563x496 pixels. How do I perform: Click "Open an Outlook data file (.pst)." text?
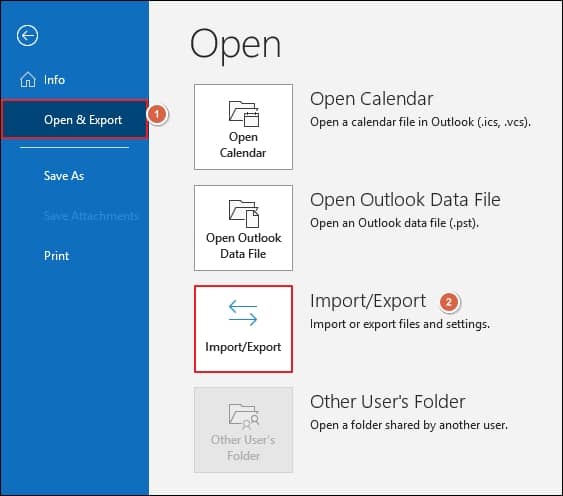394,223
